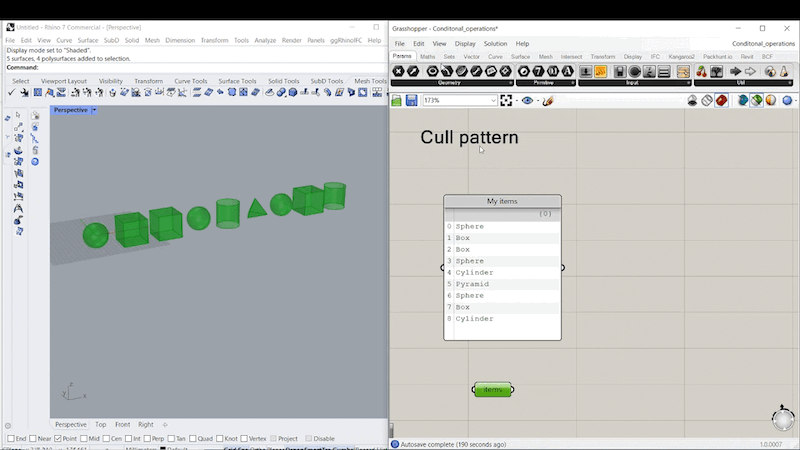Click Grasshopper save document floppy icon
Screen dimensions: 800x450
click(411, 101)
